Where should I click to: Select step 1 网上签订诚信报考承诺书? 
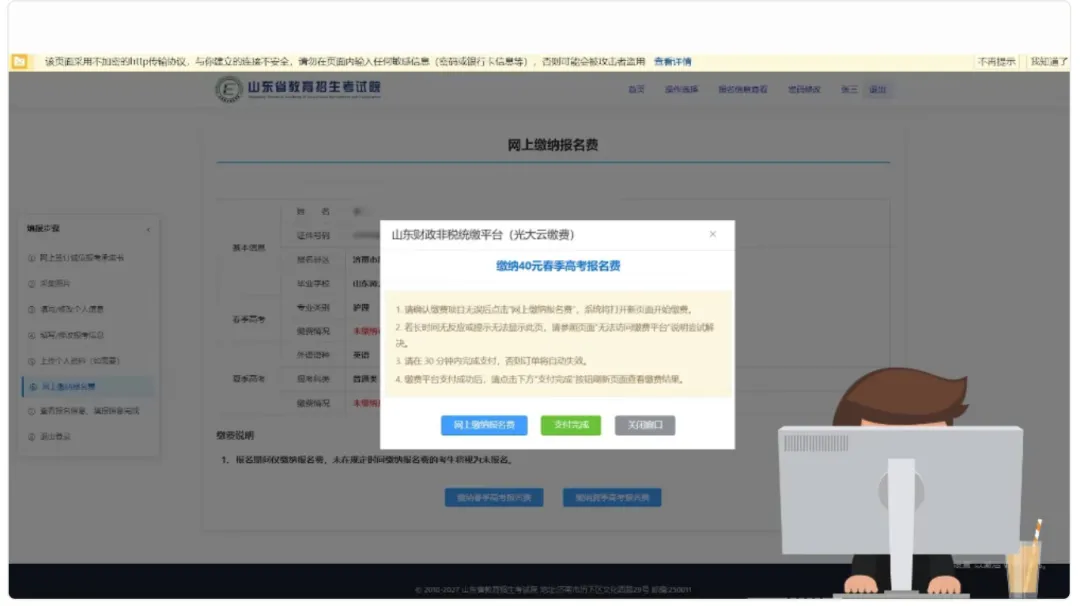click(x=76, y=258)
